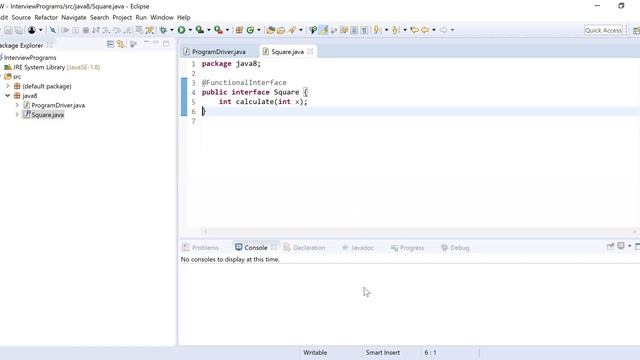Open dropdown next to Coverage icon
Screen dimensions: 640x360
coord(209,30)
